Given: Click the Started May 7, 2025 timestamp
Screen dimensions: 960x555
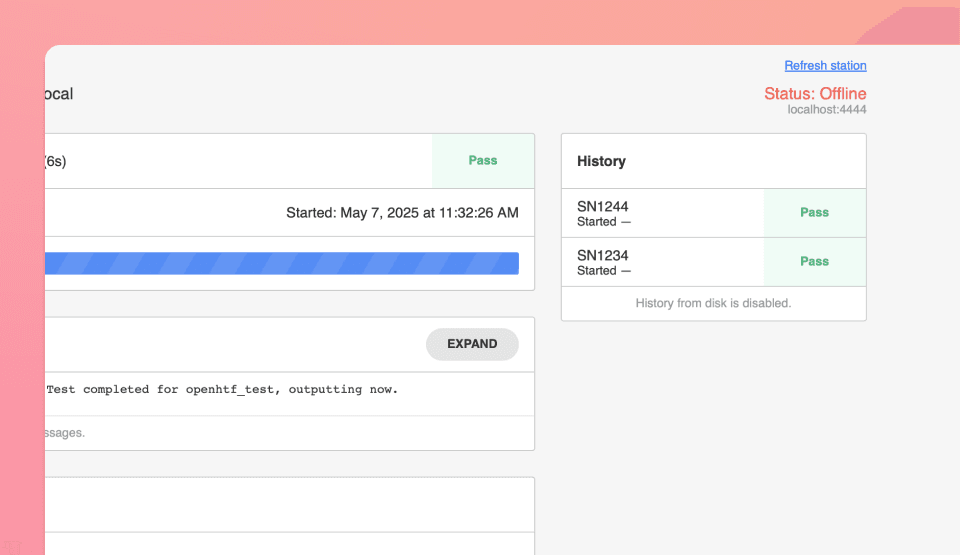Looking at the screenshot, I should (402, 213).
